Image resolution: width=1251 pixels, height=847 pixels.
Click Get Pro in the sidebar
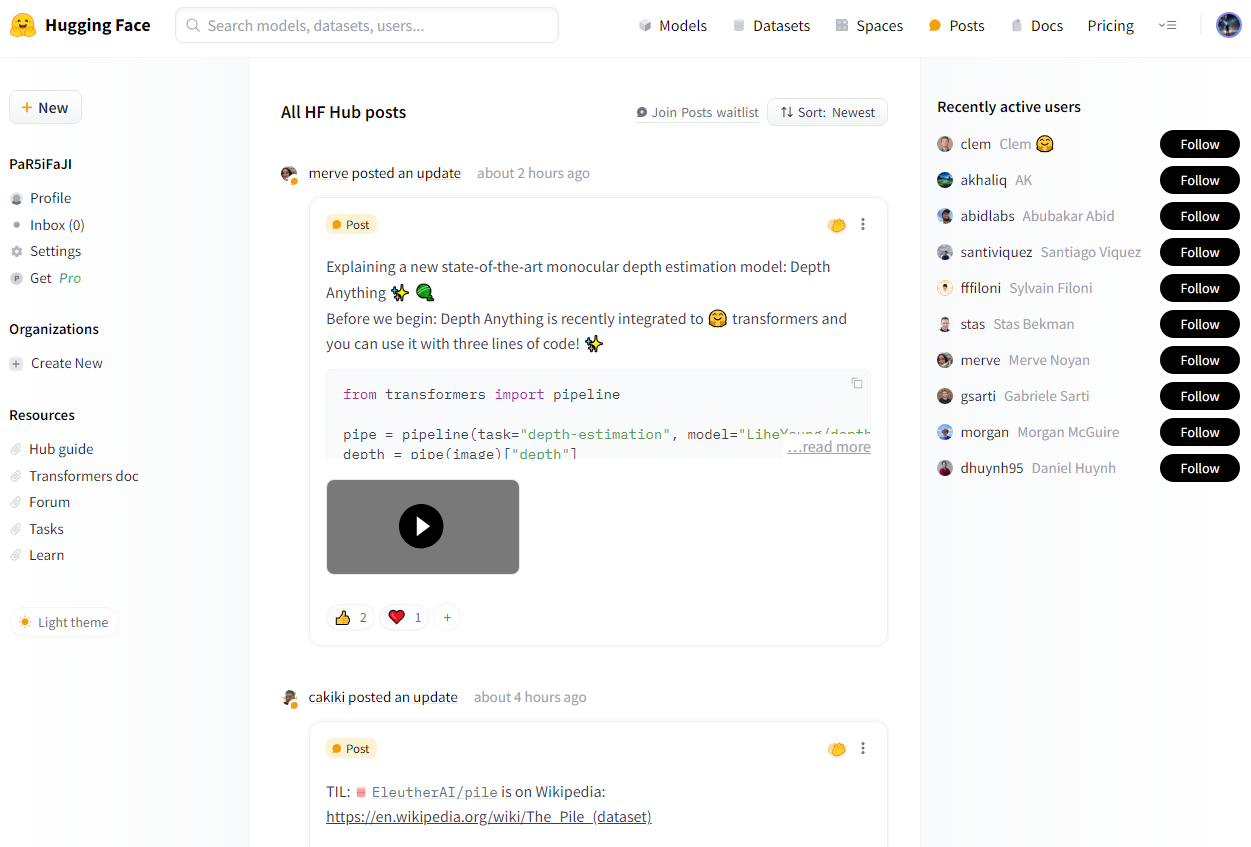[x=46, y=278]
